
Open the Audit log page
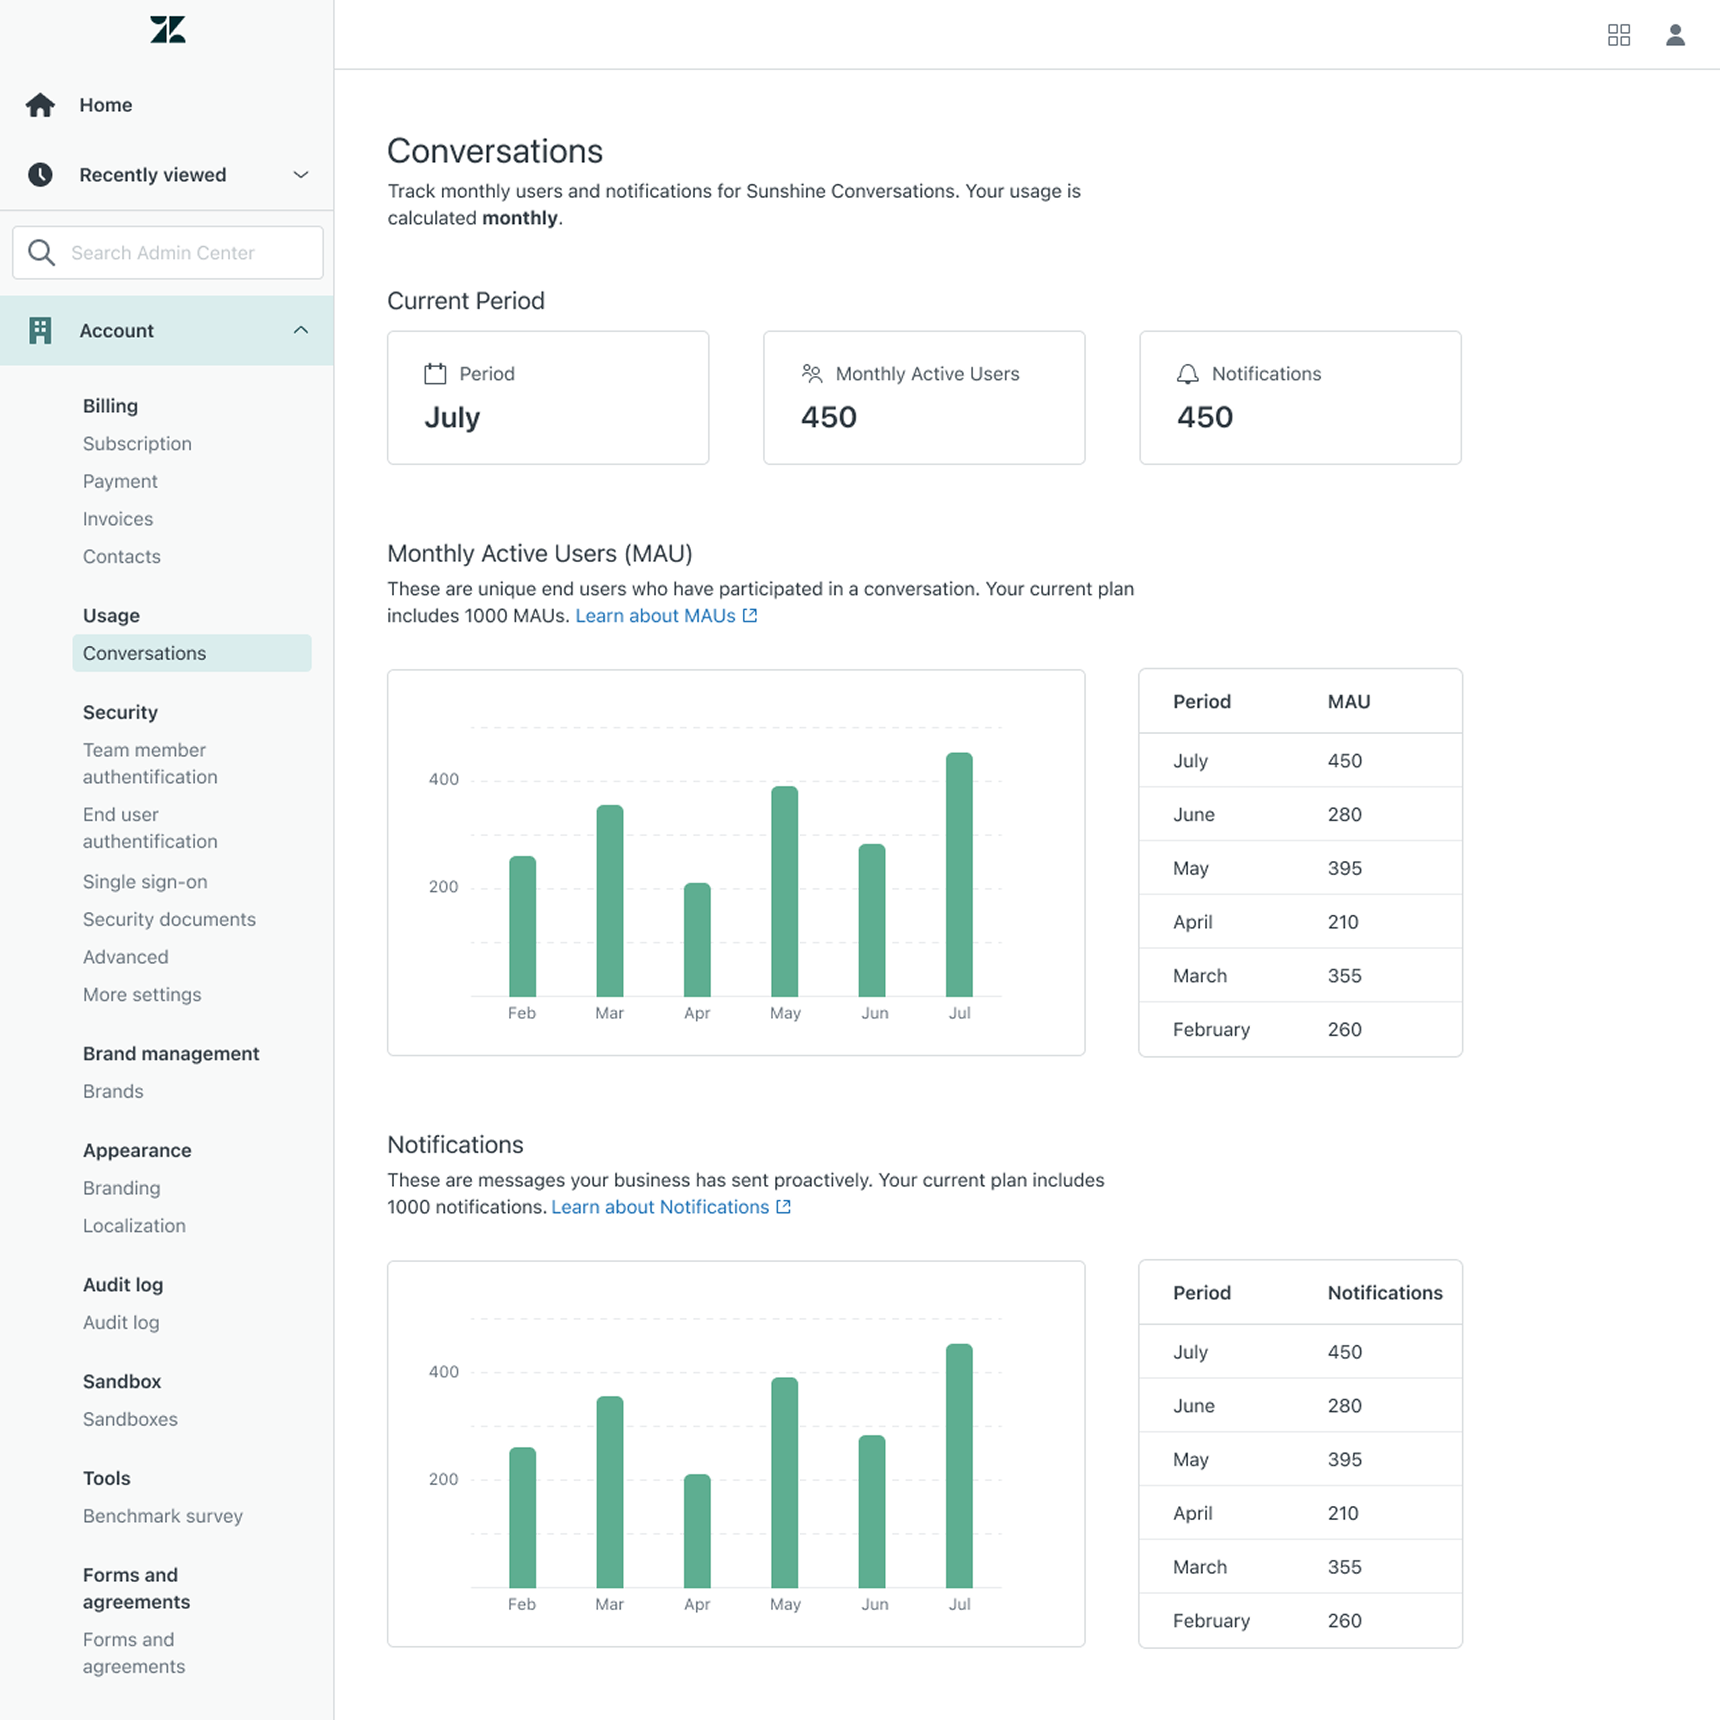(x=121, y=1323)
